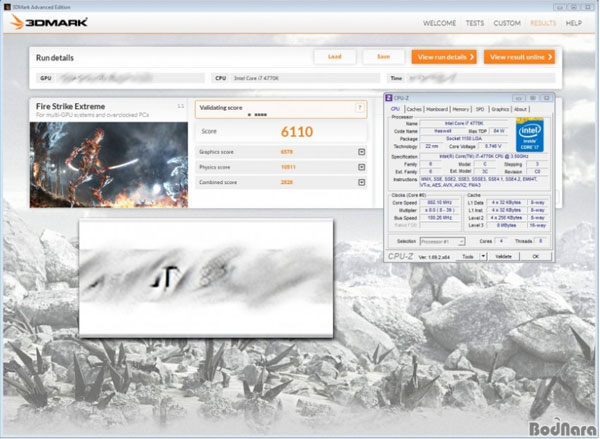Screen dimensions: 600x439
Task: Expand the Combined score row
Action: [361, 182]
